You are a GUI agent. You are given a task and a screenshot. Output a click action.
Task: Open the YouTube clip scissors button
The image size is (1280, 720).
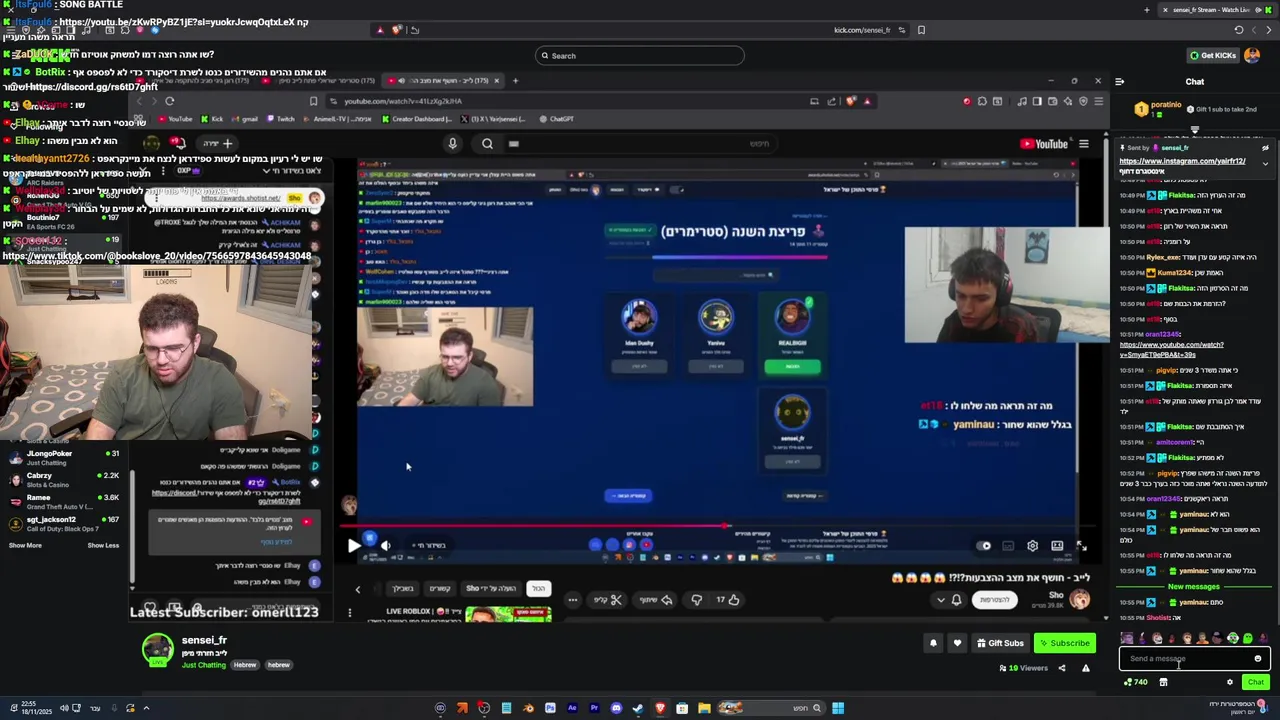(x=609, y=600)
